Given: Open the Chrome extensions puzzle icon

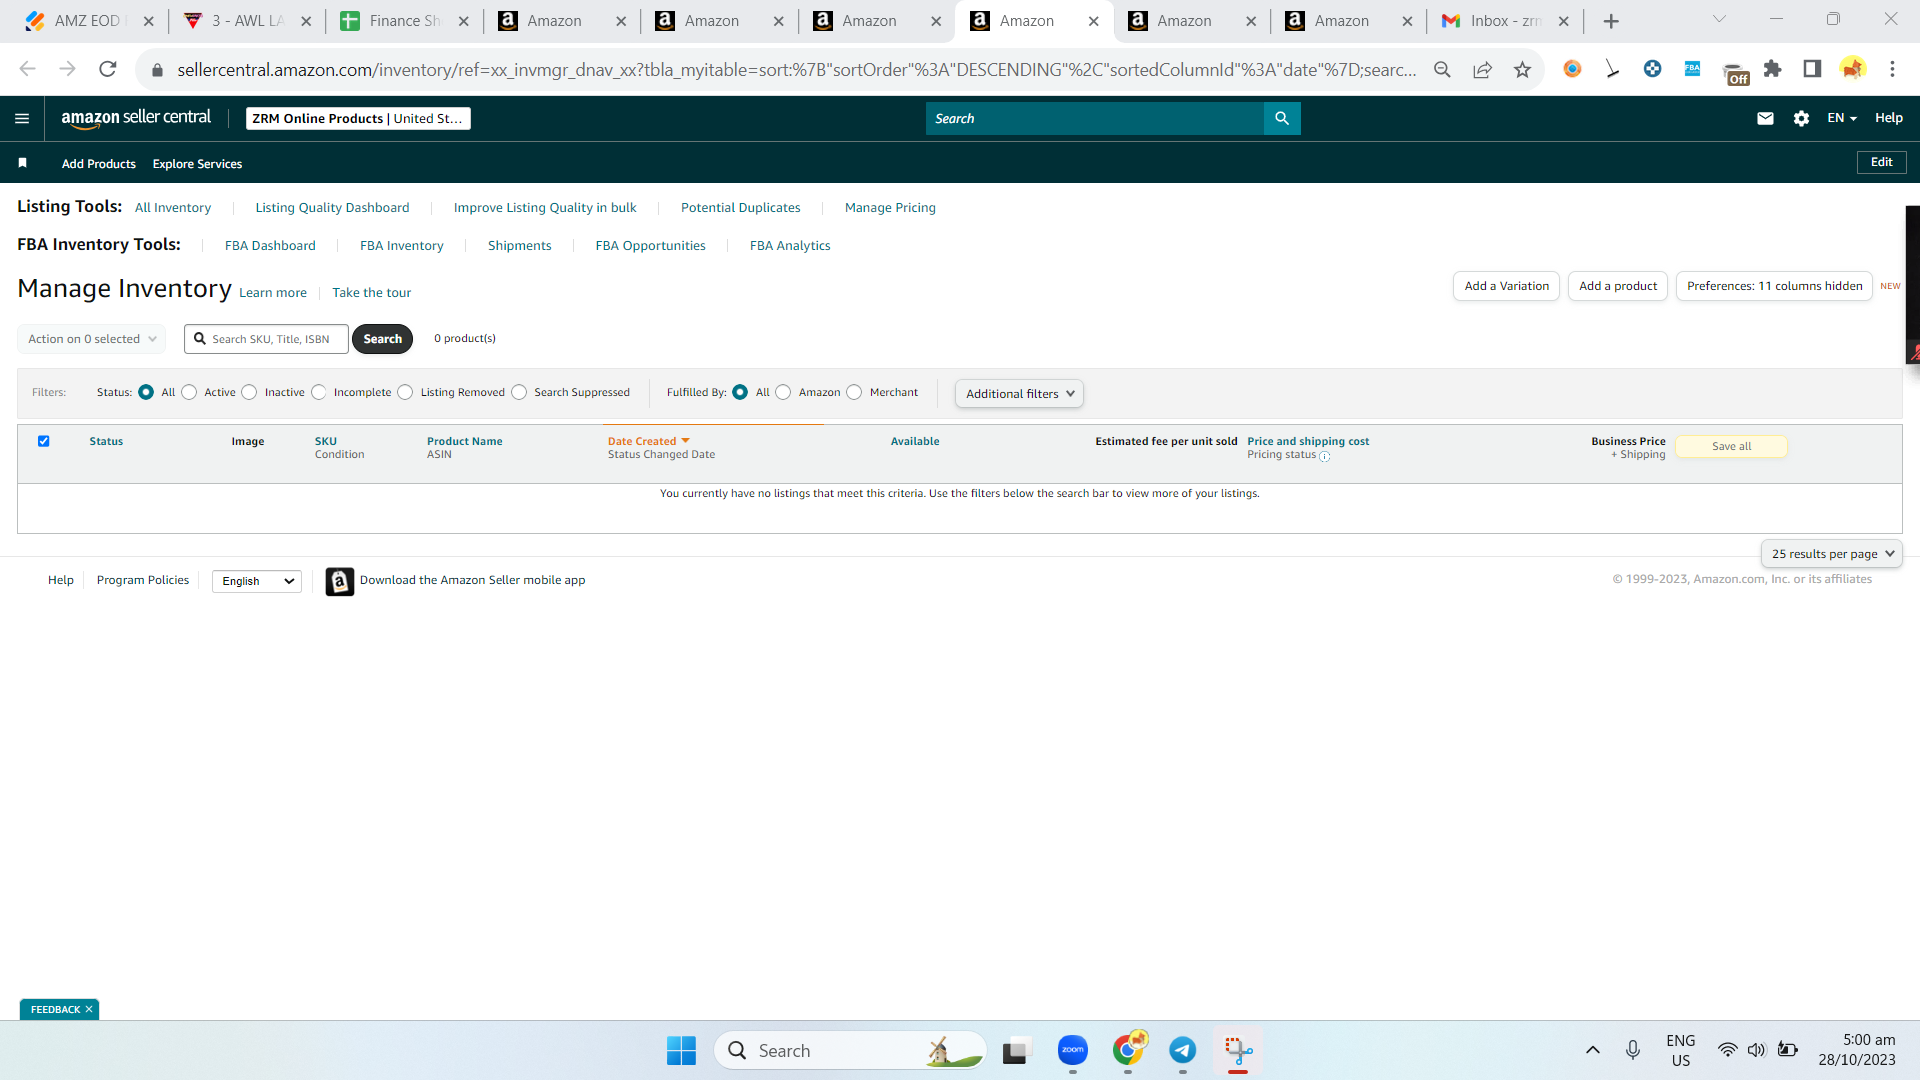Looking at the screenshot, I should pos(1772,69).
